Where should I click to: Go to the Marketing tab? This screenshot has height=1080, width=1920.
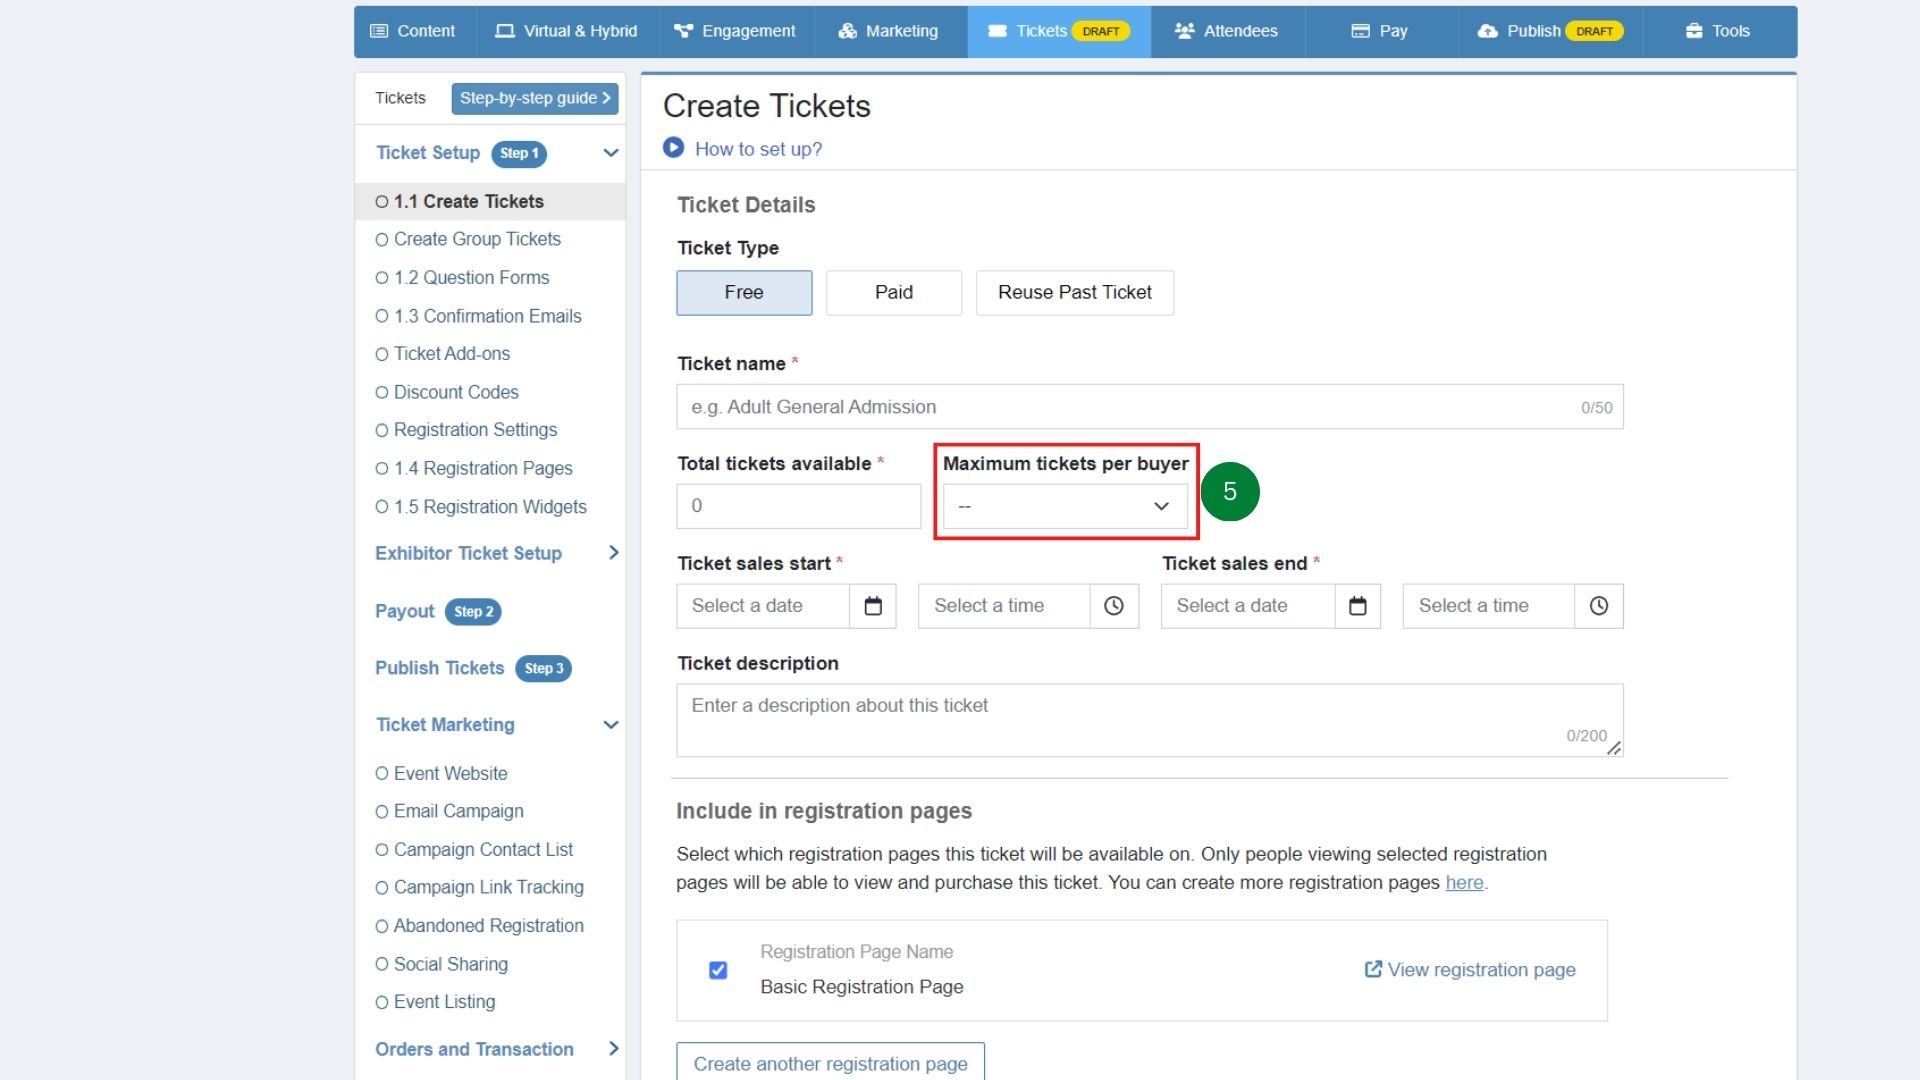click(889, 31)
